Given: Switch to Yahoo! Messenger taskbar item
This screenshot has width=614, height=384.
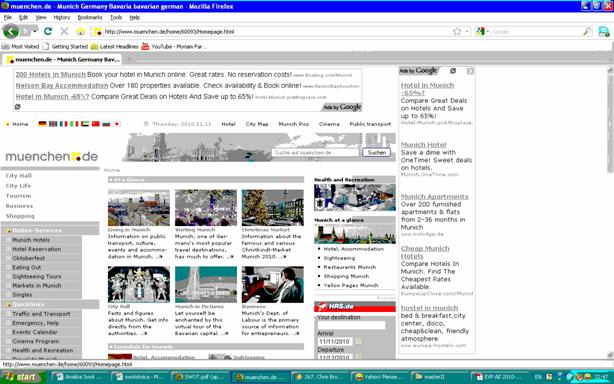Looking at the screenshot, I should 379,377.
